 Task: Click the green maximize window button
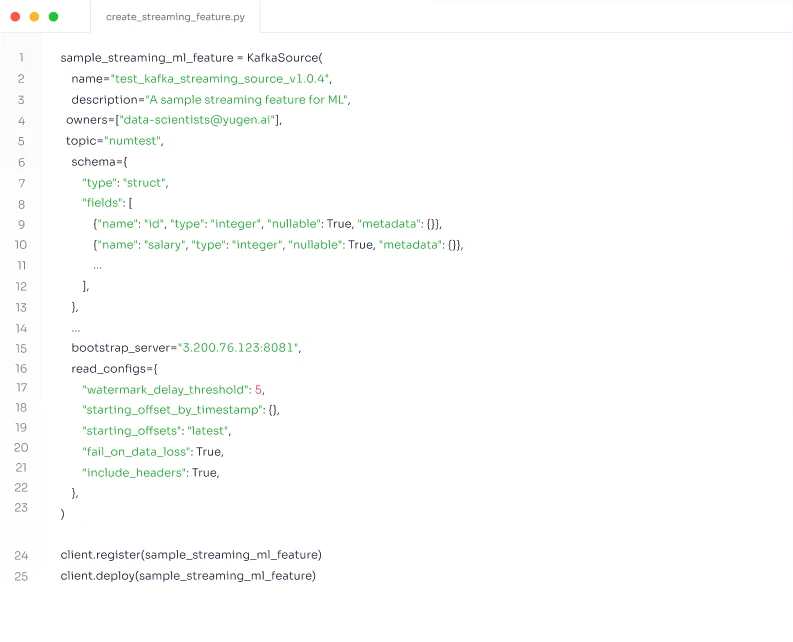point(53,17)
